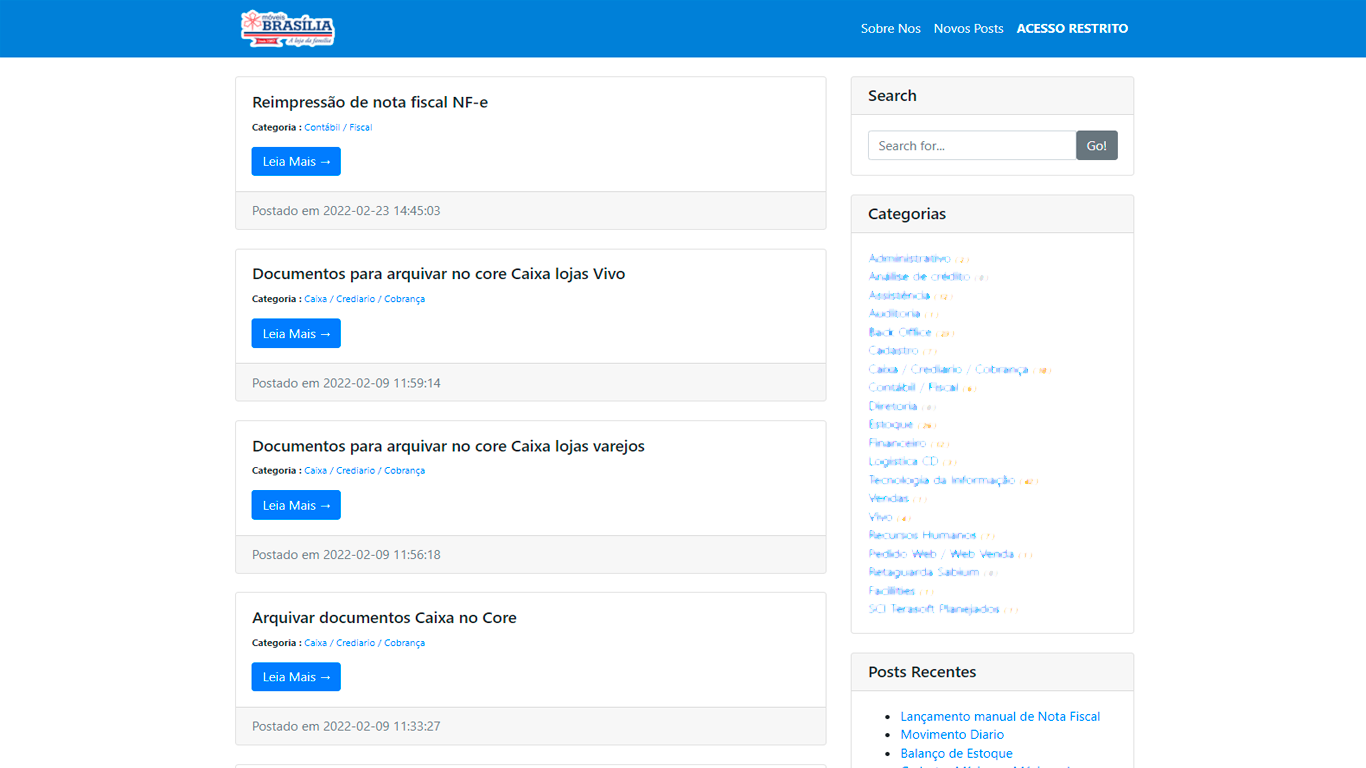Click the Móveis Brasília logo
1366x768 pixels.
tap(287, 28)
